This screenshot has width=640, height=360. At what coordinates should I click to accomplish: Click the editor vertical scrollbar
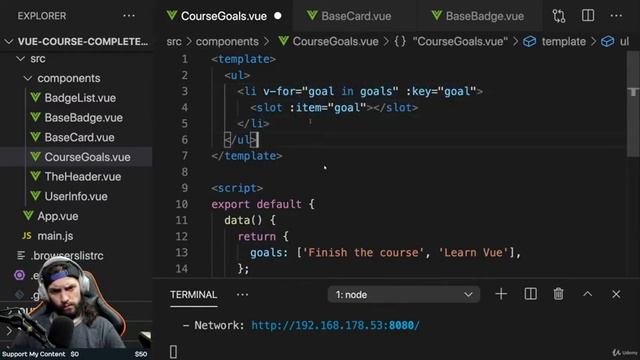coord(633,104)
